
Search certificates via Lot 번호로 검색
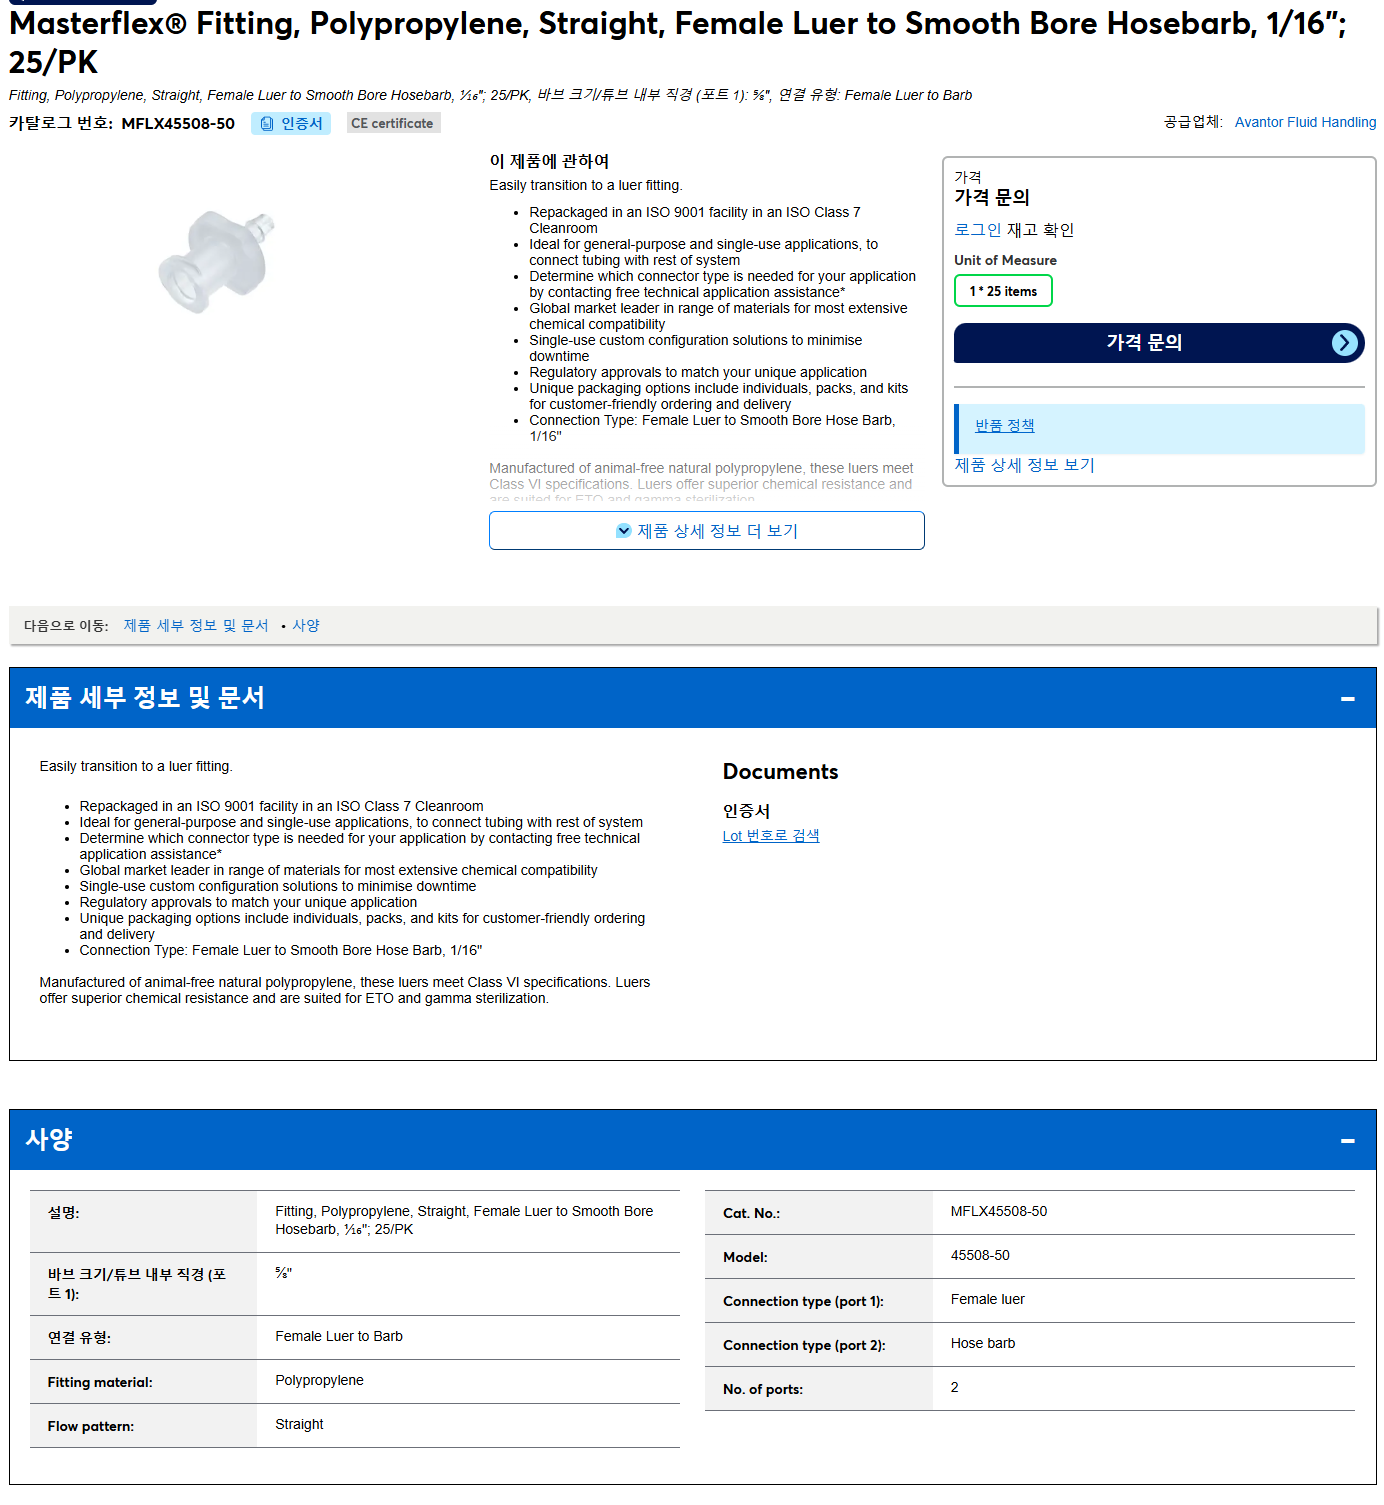(x=771, y=836)
